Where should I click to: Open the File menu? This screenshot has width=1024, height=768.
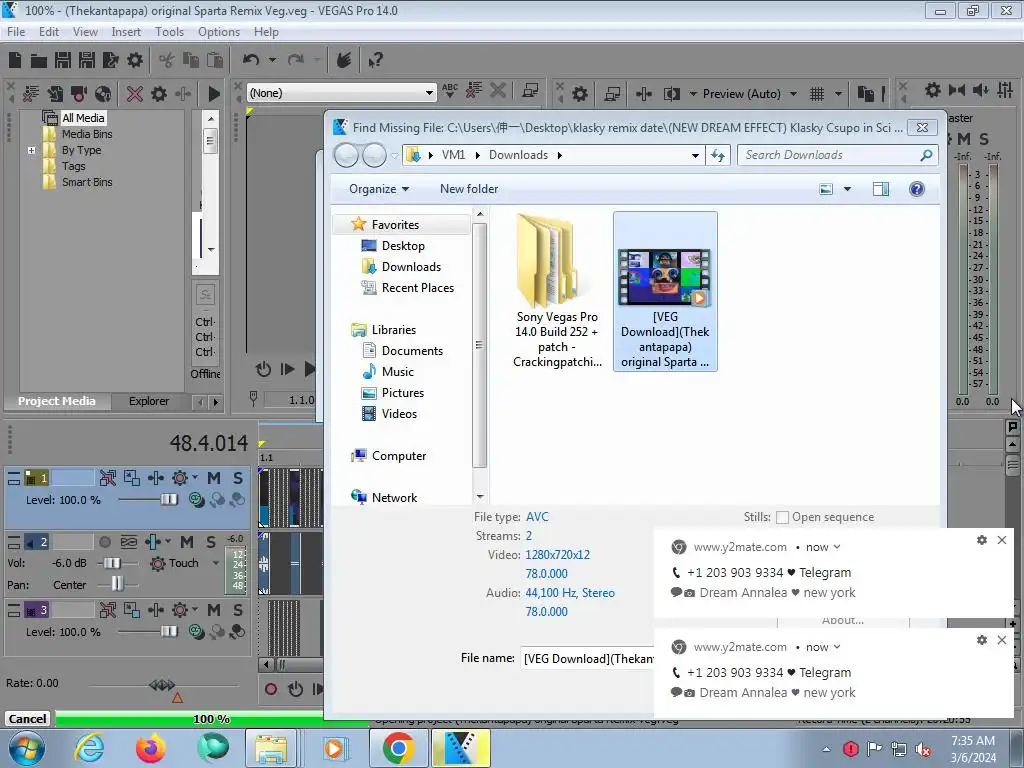click(16, 32)
